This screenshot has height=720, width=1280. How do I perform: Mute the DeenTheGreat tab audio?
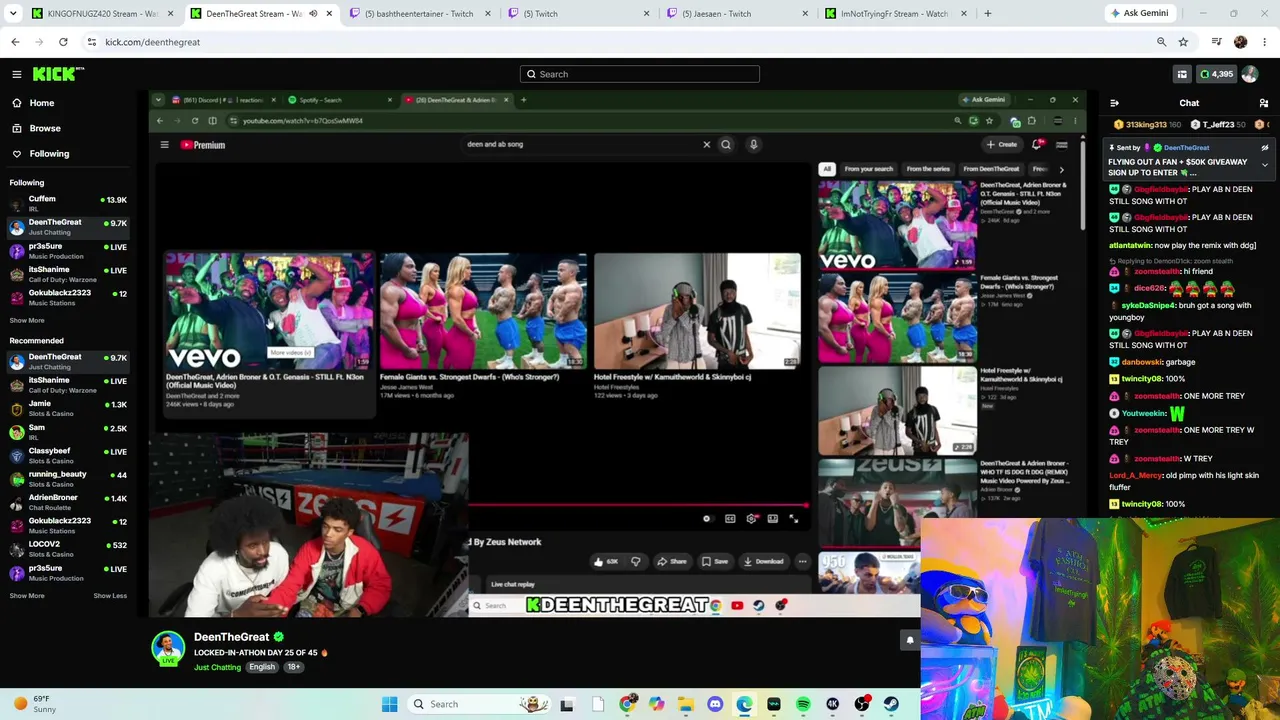[313, 14]
